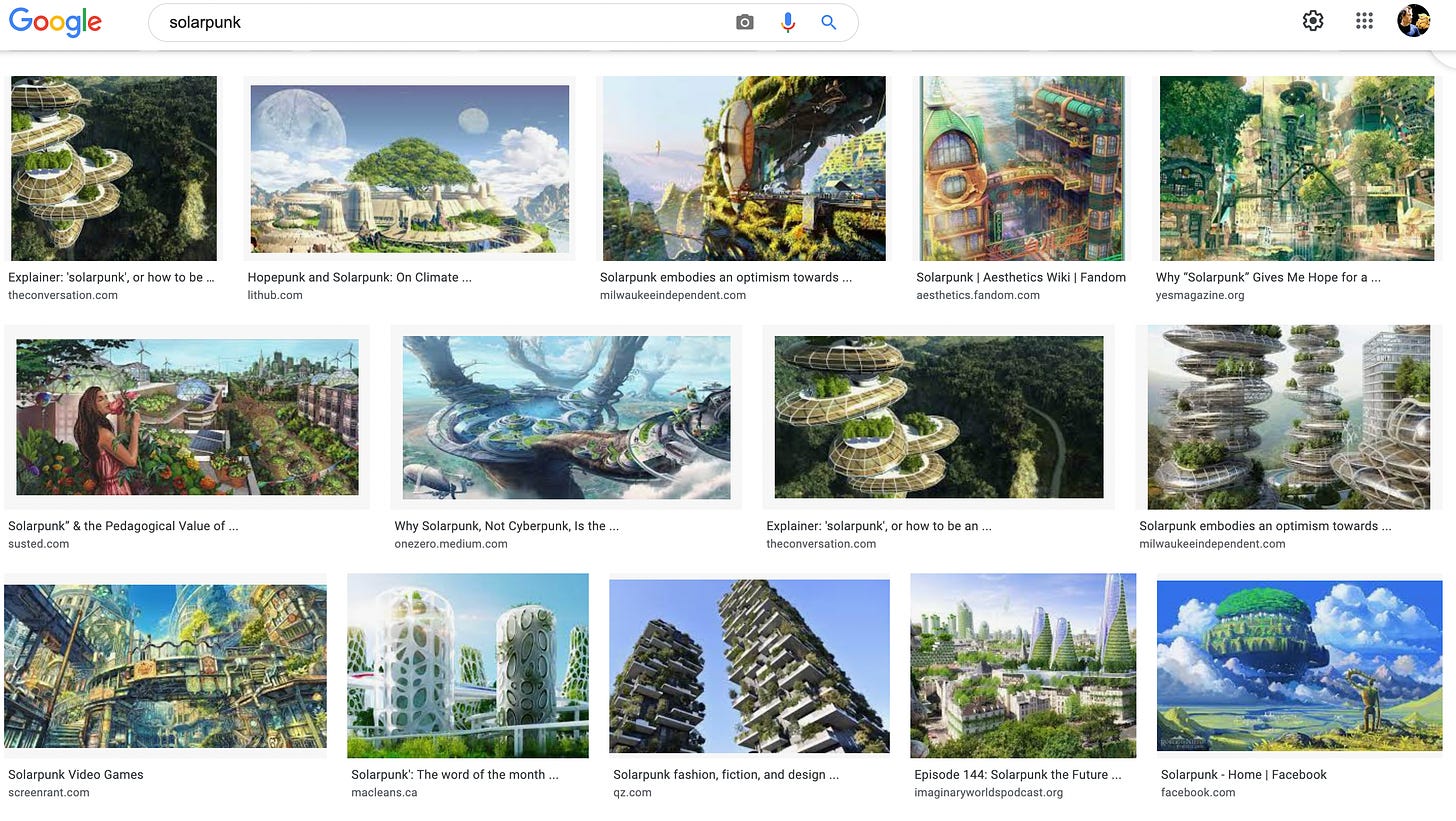The width and height of the screenshot is (1456, 821).
Task: Open the 'Solarpunk Video Games' title link
Action: click(76, 774)
